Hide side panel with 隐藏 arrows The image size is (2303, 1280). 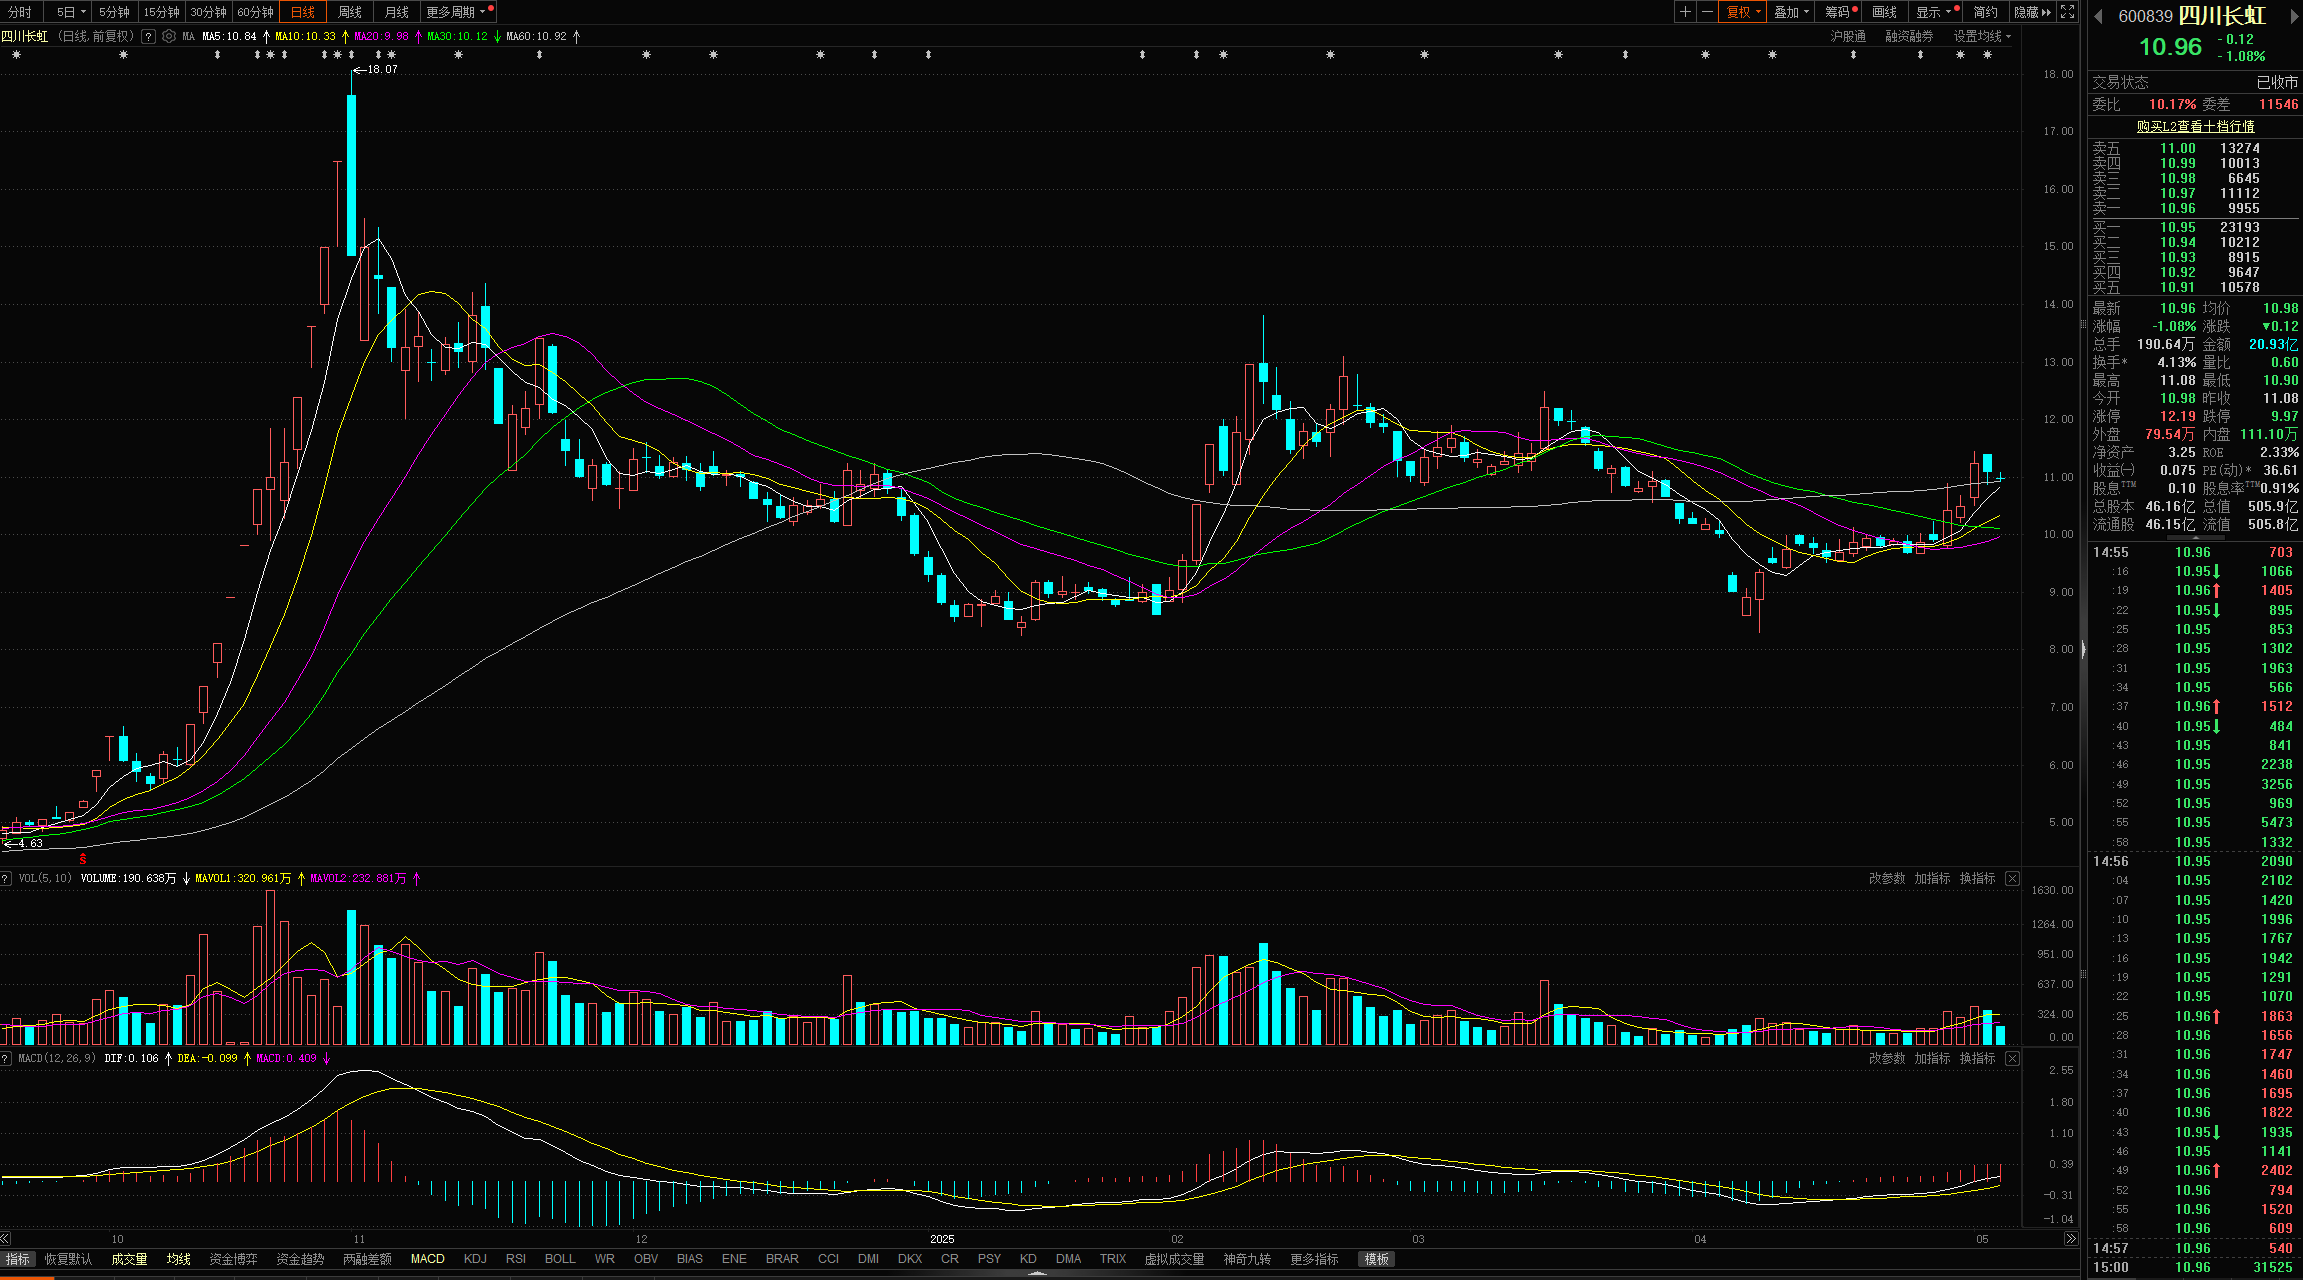[2033, 12]
